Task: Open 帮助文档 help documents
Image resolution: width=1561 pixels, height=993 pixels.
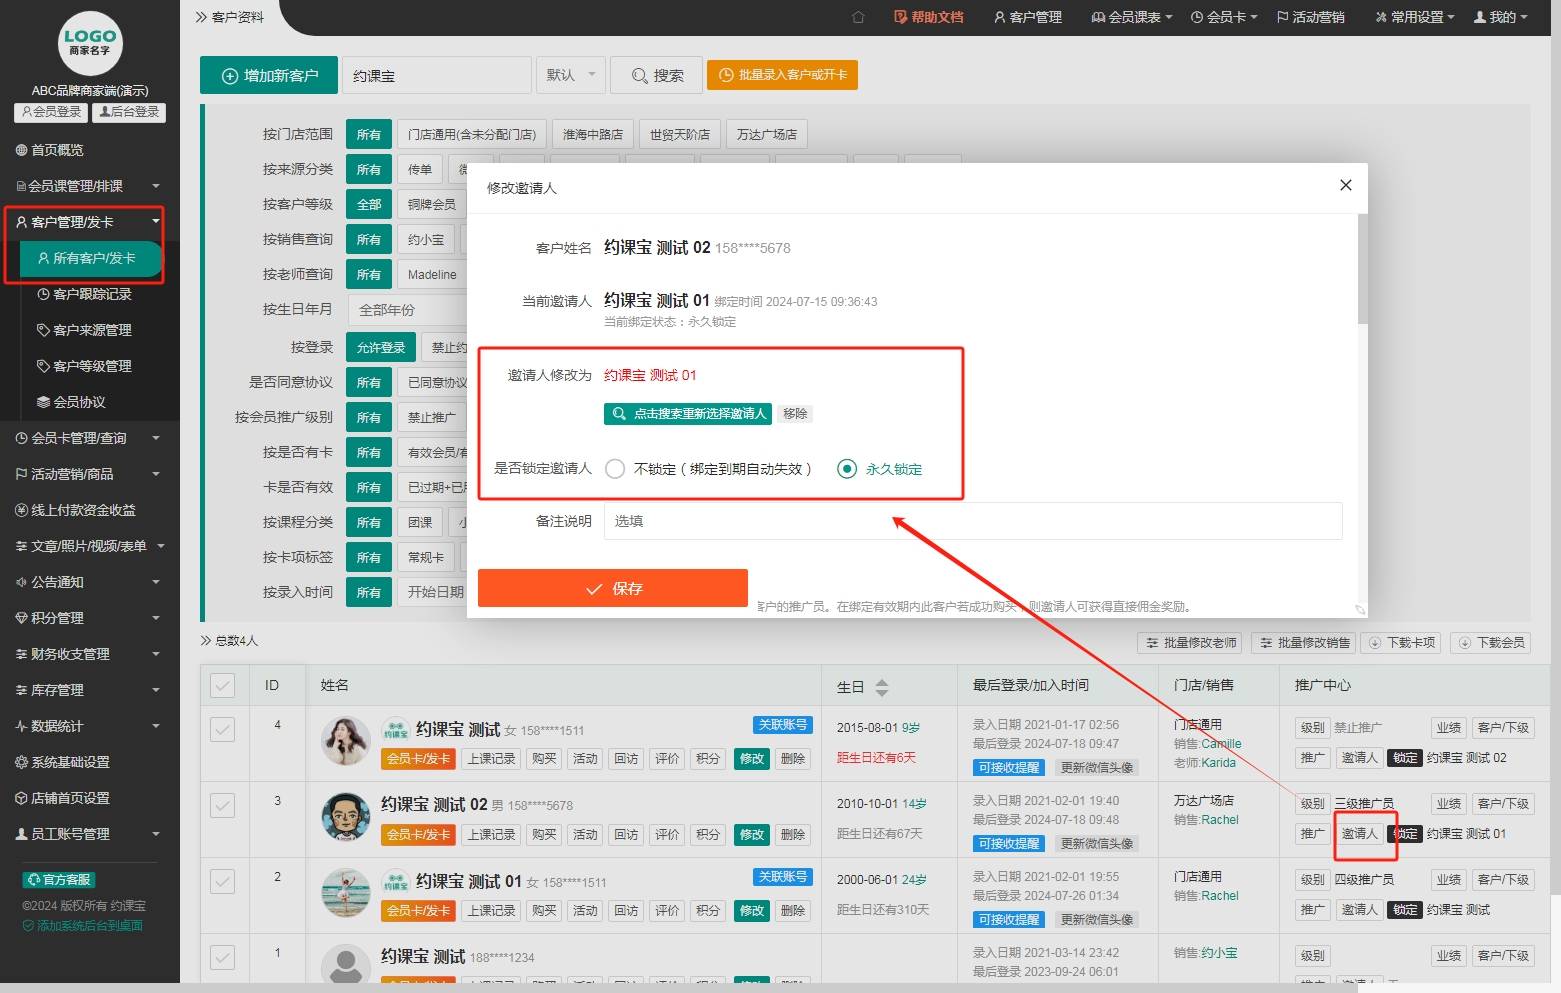Action: coord(929,17)
